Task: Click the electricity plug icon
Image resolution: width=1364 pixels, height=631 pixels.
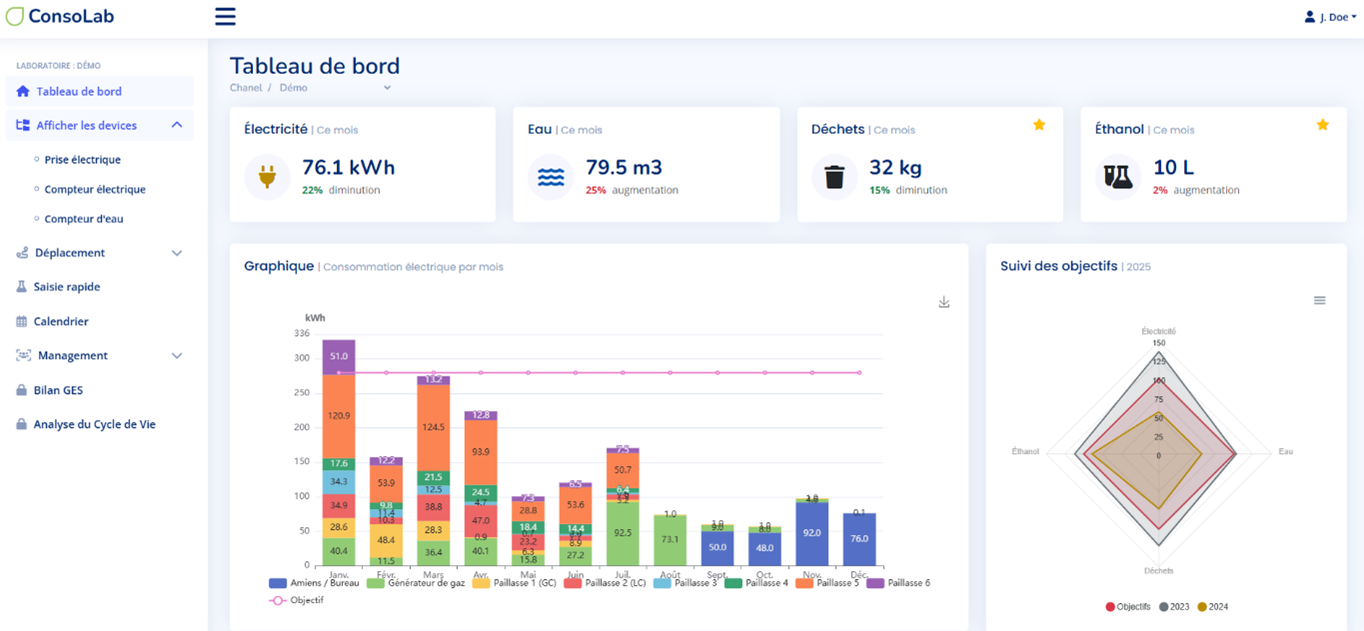Action: 267,177
